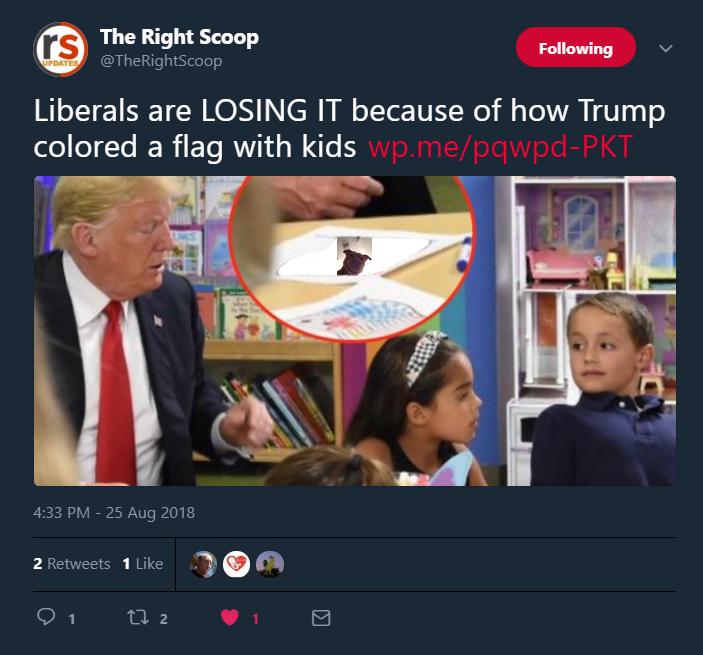The image size is (703, 655).
Task: View the third user avatar with purple background
Action: (x=270, y=564)
